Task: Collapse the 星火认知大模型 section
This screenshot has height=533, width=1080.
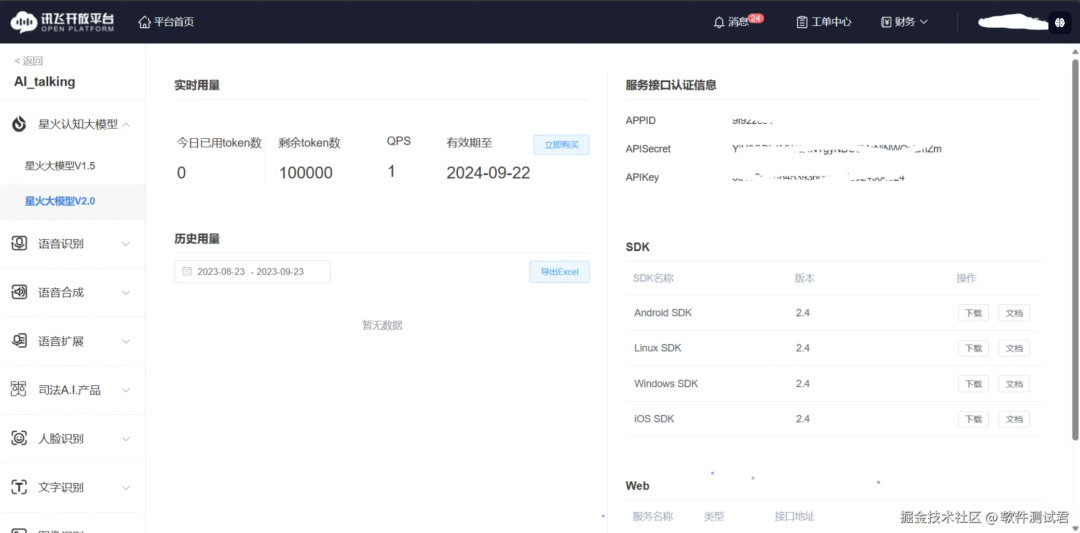Action: tap(126, 124)
